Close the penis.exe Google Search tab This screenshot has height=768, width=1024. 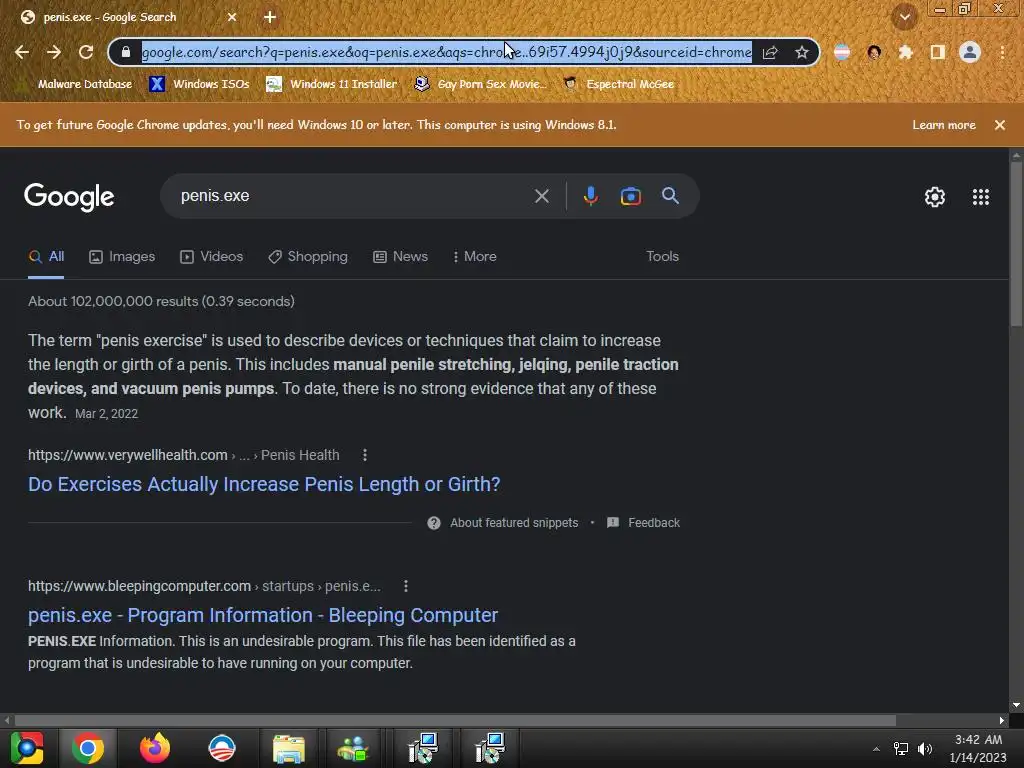click(x=232, y=17)
